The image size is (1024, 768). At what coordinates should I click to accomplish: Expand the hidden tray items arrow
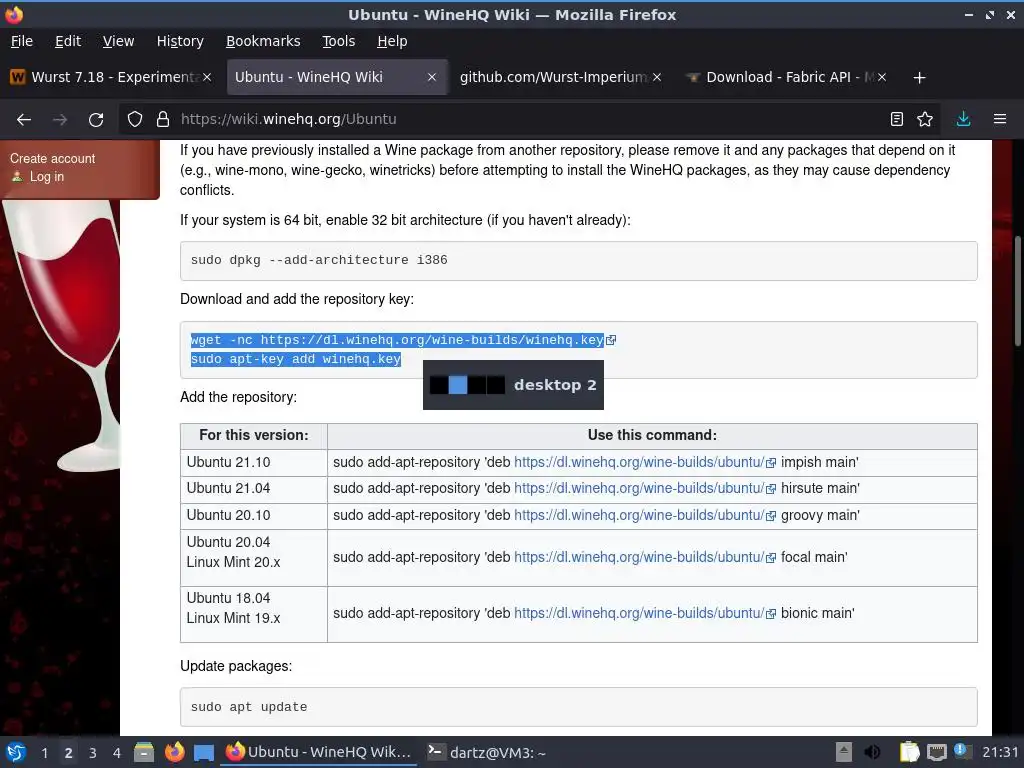[x=844, y=752]
